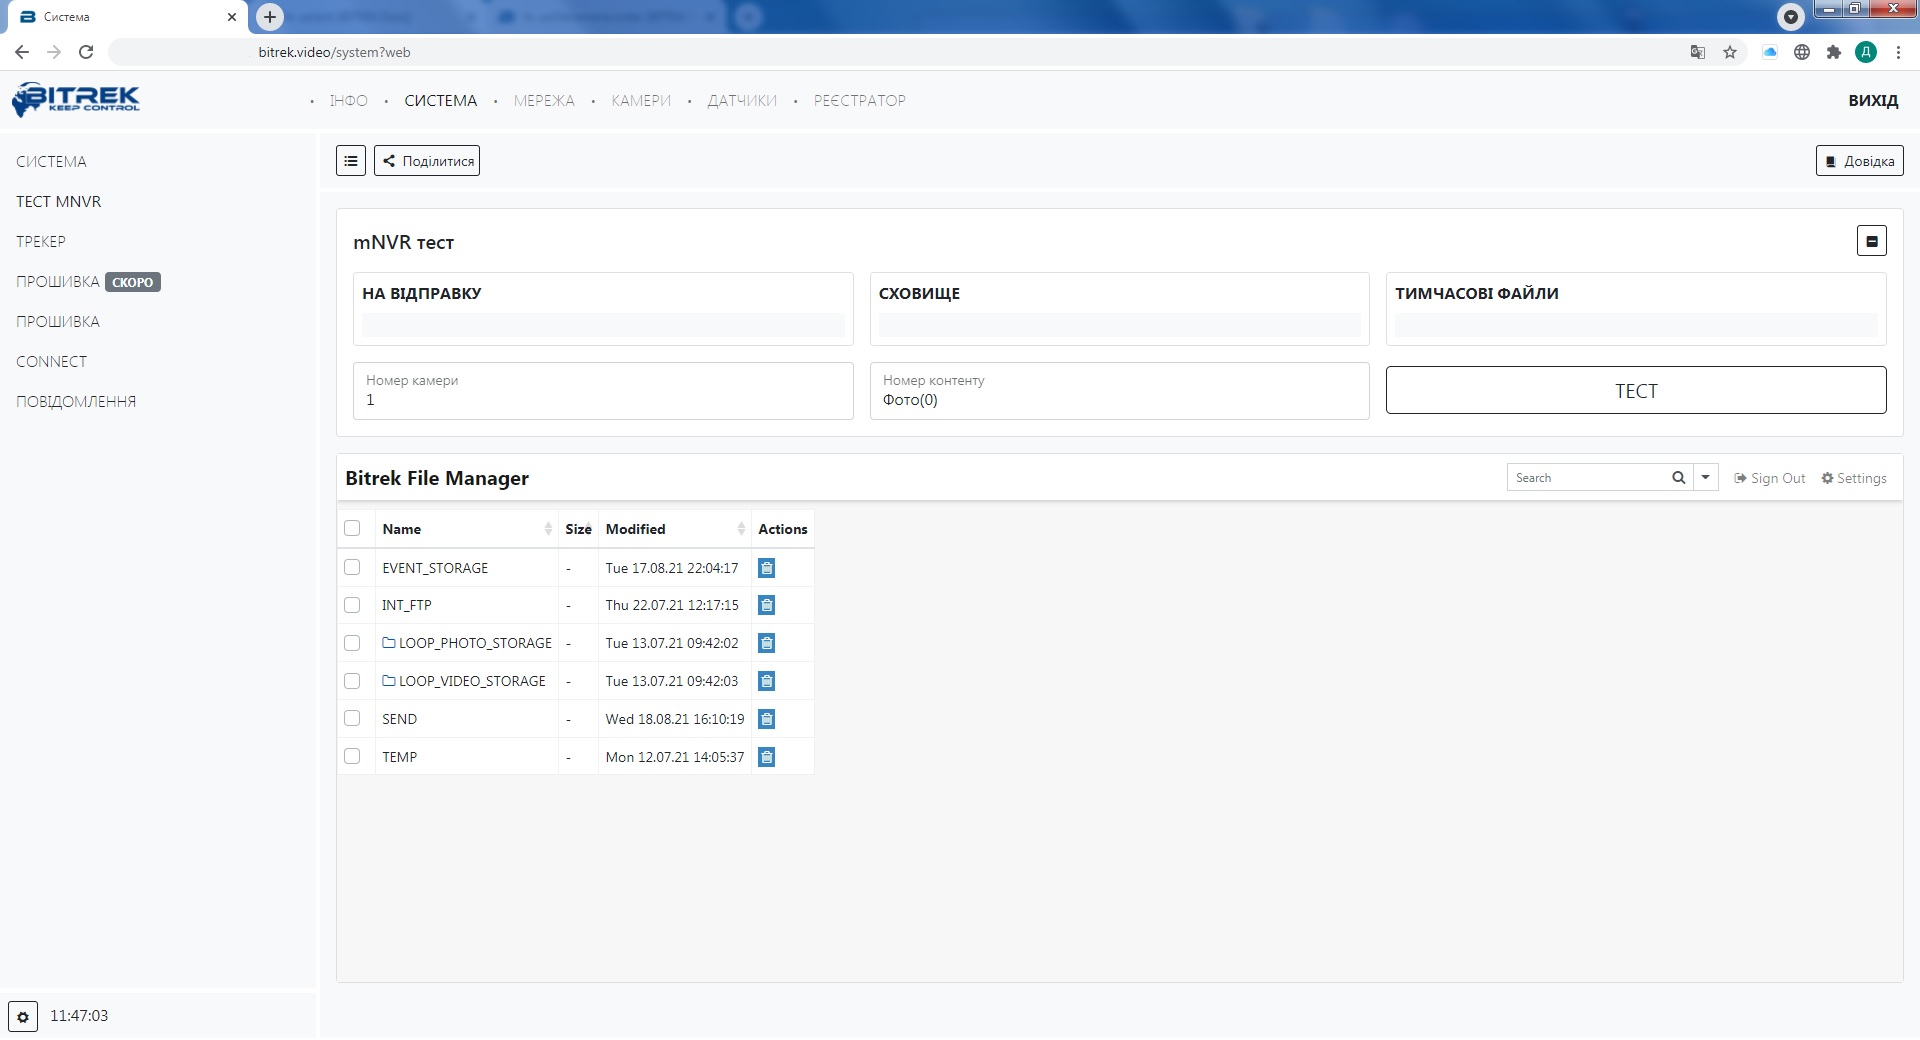Click the Номер камери input field

point(602,391)
